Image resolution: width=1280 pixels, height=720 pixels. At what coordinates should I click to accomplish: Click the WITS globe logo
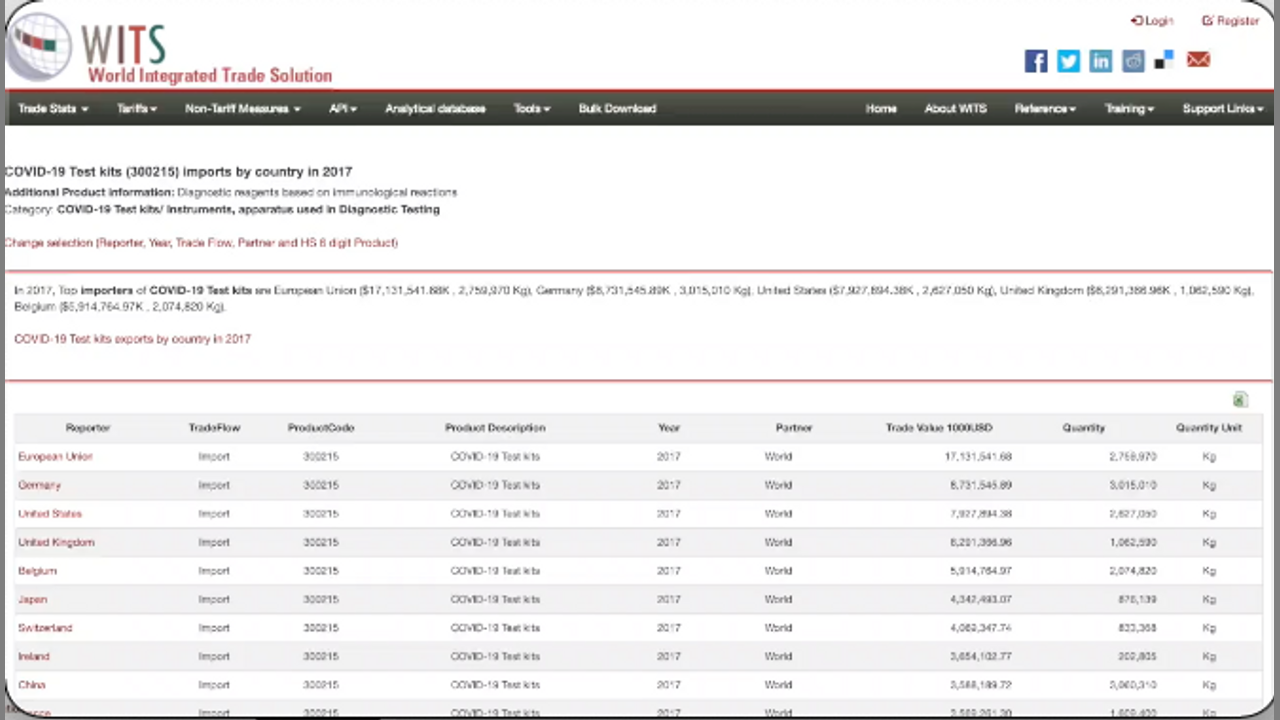tap(40, 46)
